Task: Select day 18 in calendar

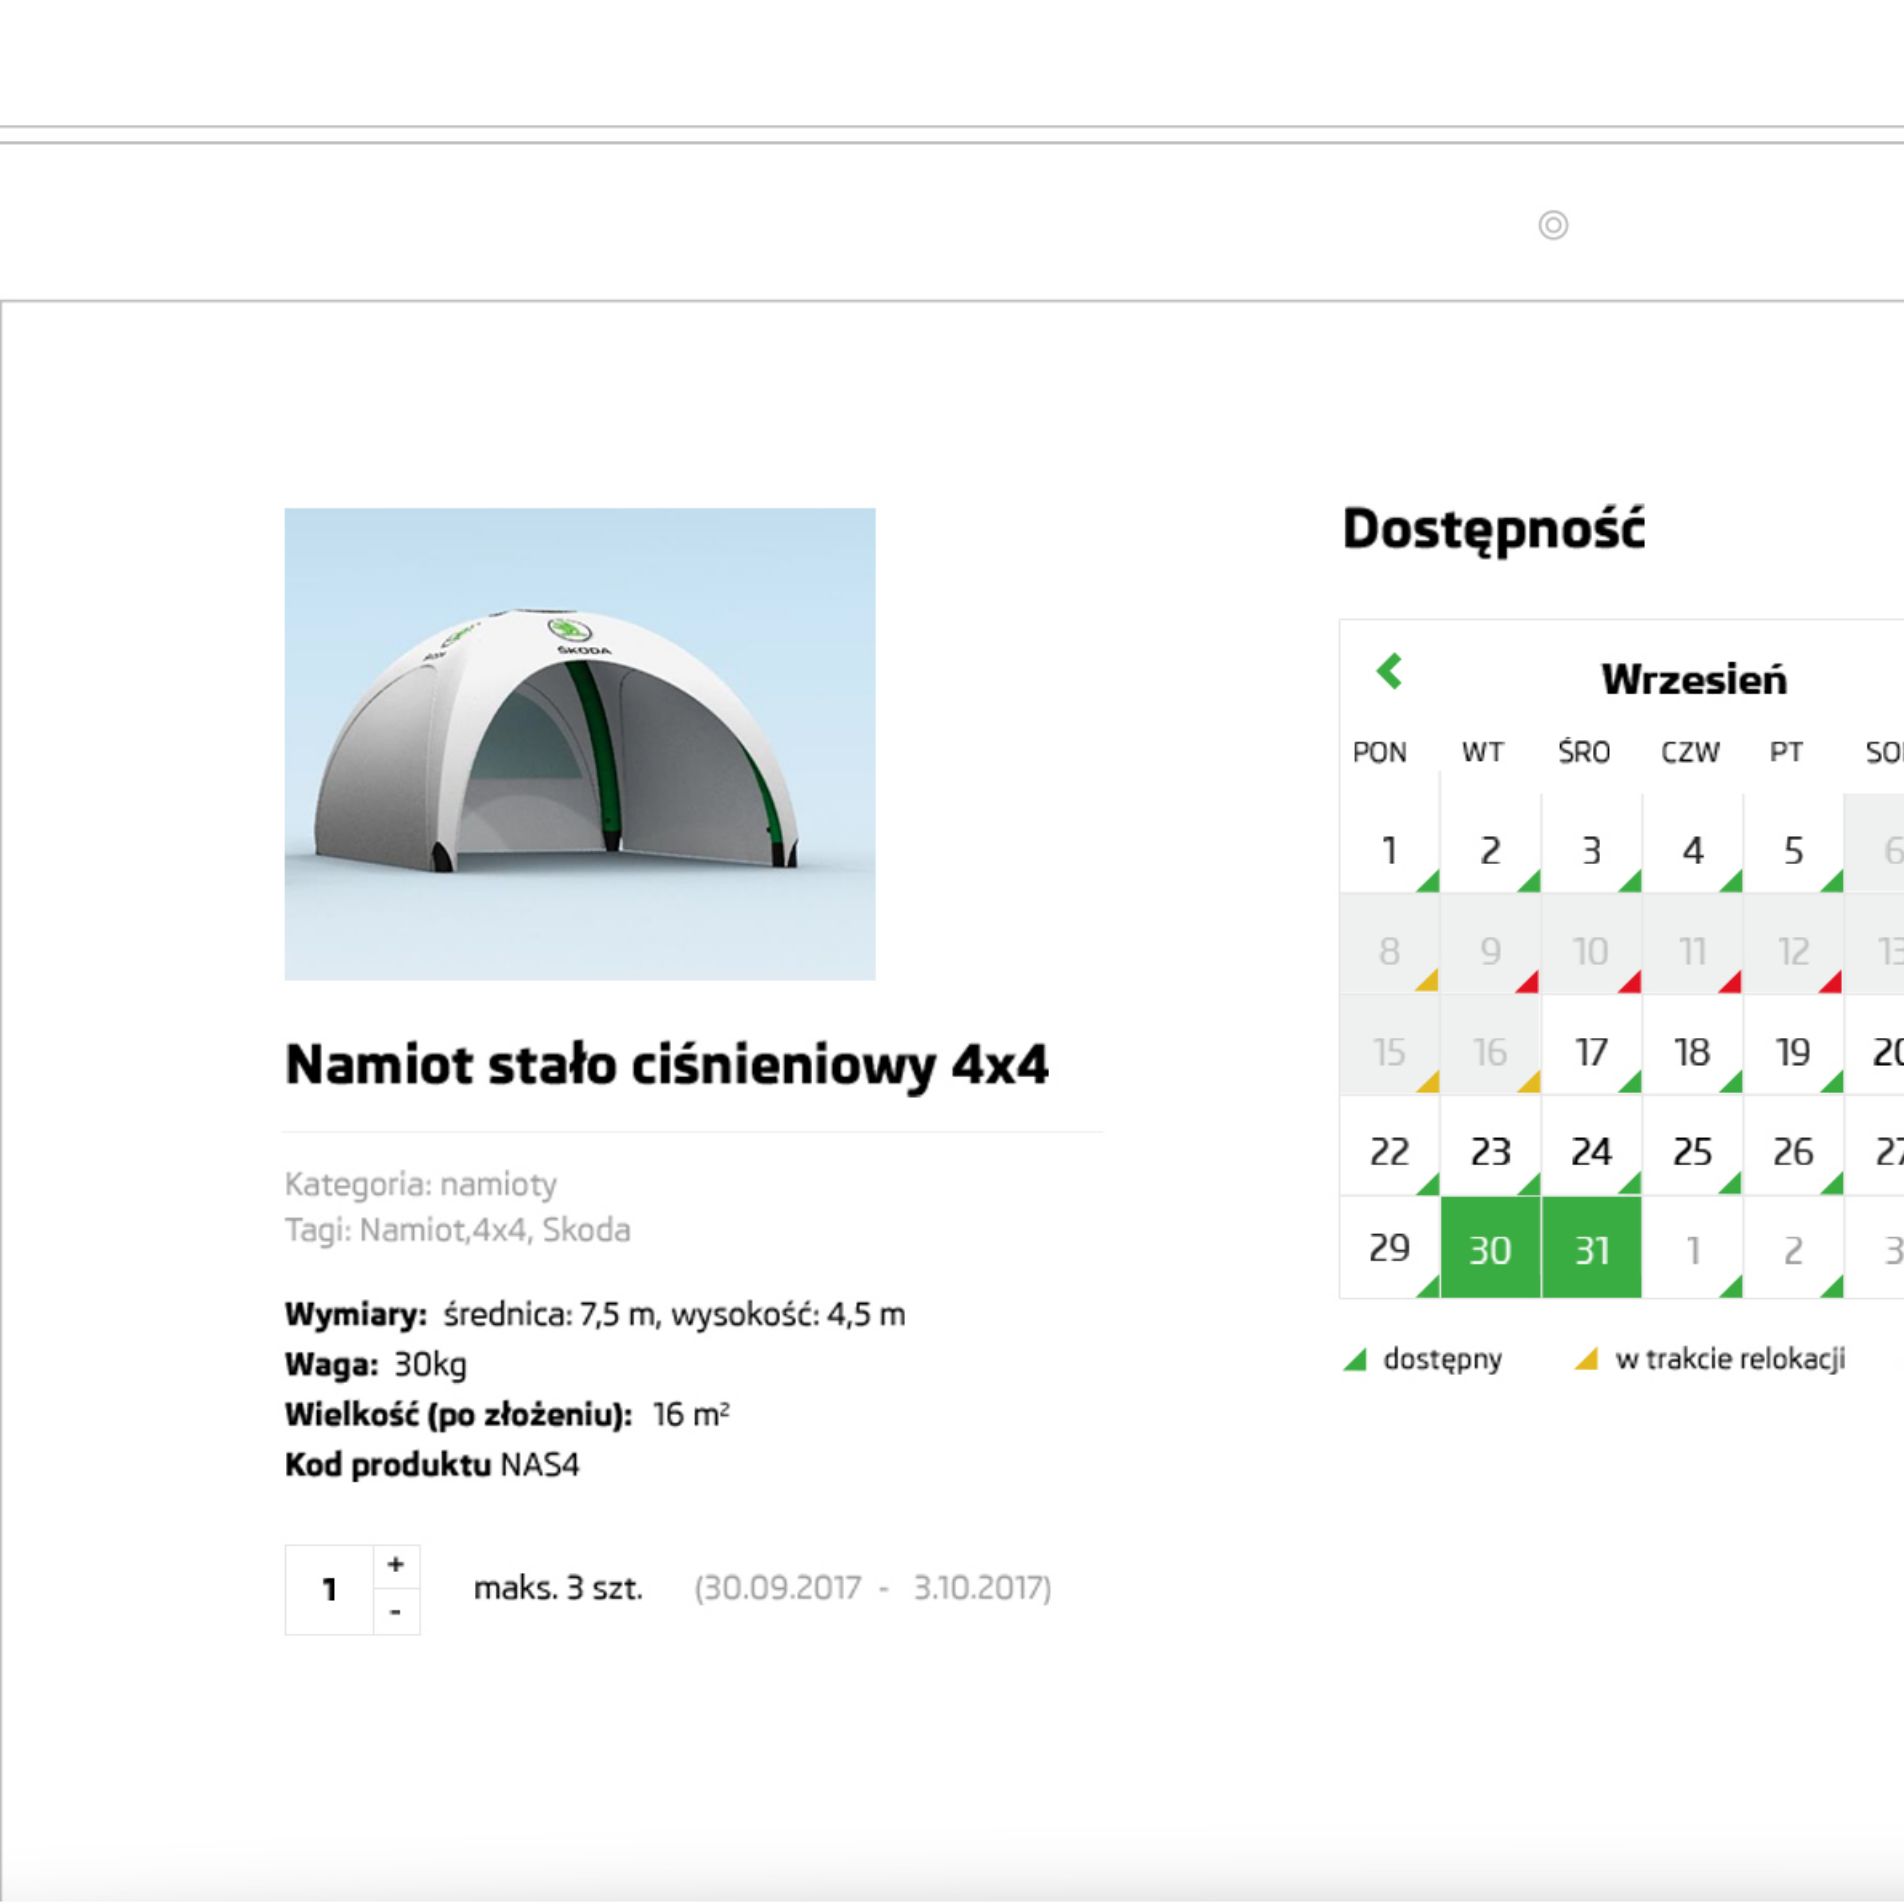Action: (x=1692, y=1045)
